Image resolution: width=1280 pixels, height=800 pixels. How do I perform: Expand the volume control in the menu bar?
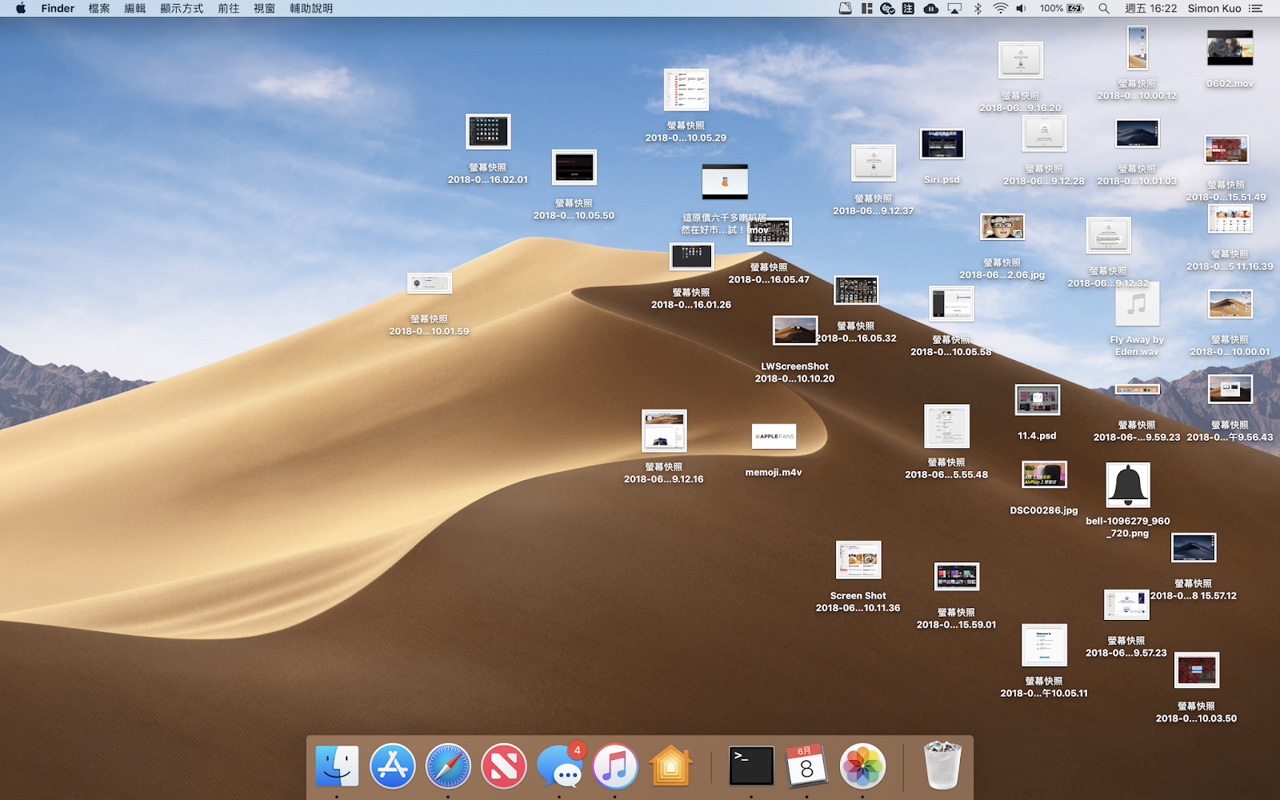coord(1021,8)
